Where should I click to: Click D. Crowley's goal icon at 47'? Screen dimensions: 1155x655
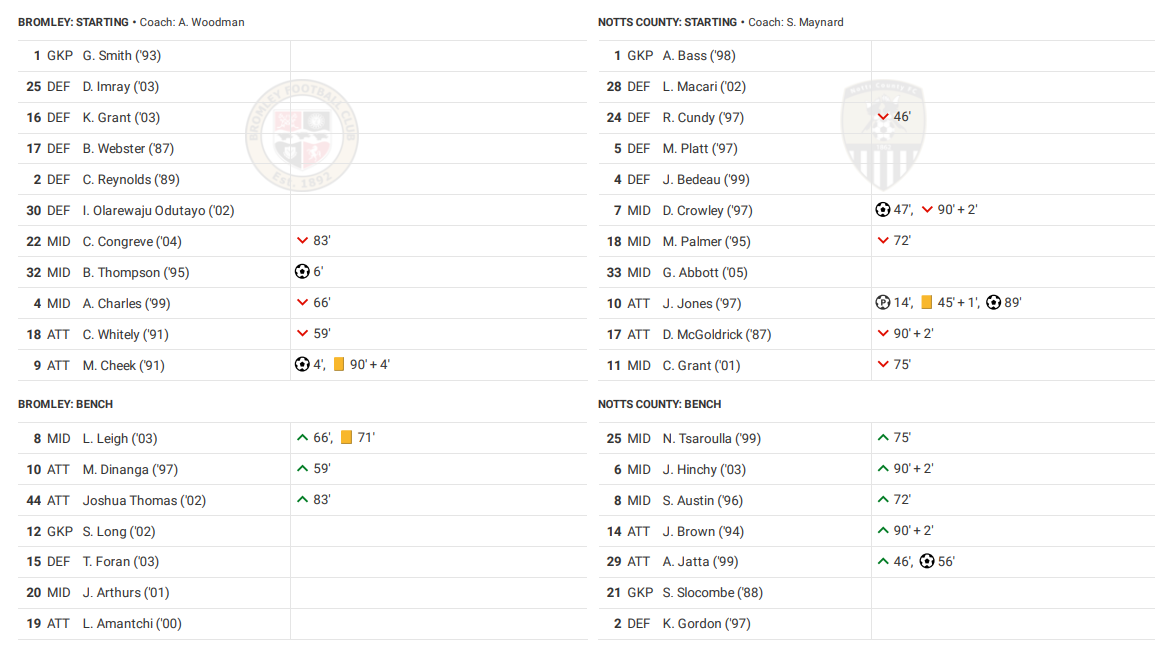point(882,210)
